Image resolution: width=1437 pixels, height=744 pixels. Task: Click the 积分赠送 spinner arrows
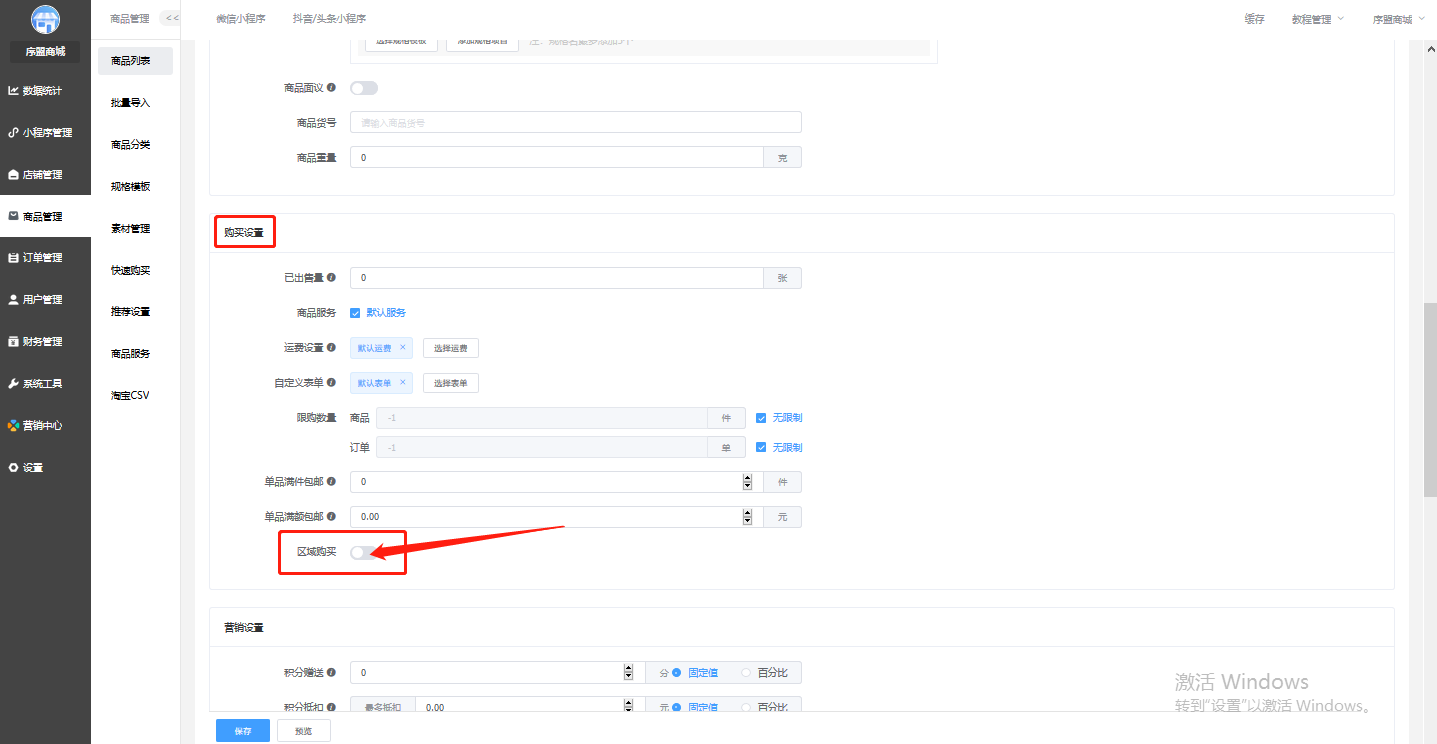[628, 673]
